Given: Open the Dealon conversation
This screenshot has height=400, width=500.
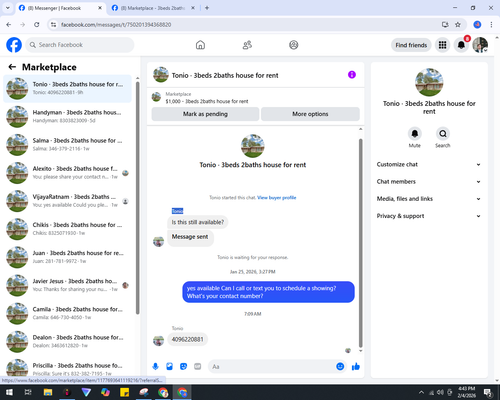Looking at the screenshot, I should tap(67, 341).
